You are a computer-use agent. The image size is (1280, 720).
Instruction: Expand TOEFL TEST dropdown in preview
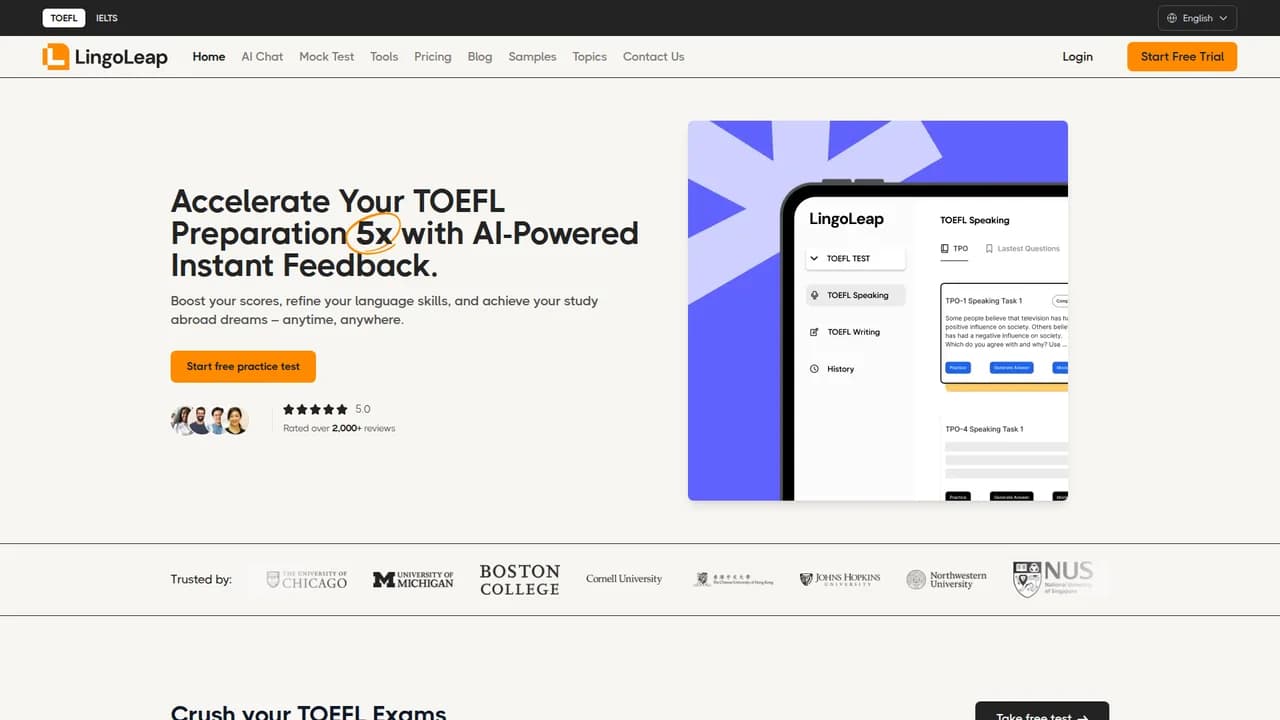[856, 259]
